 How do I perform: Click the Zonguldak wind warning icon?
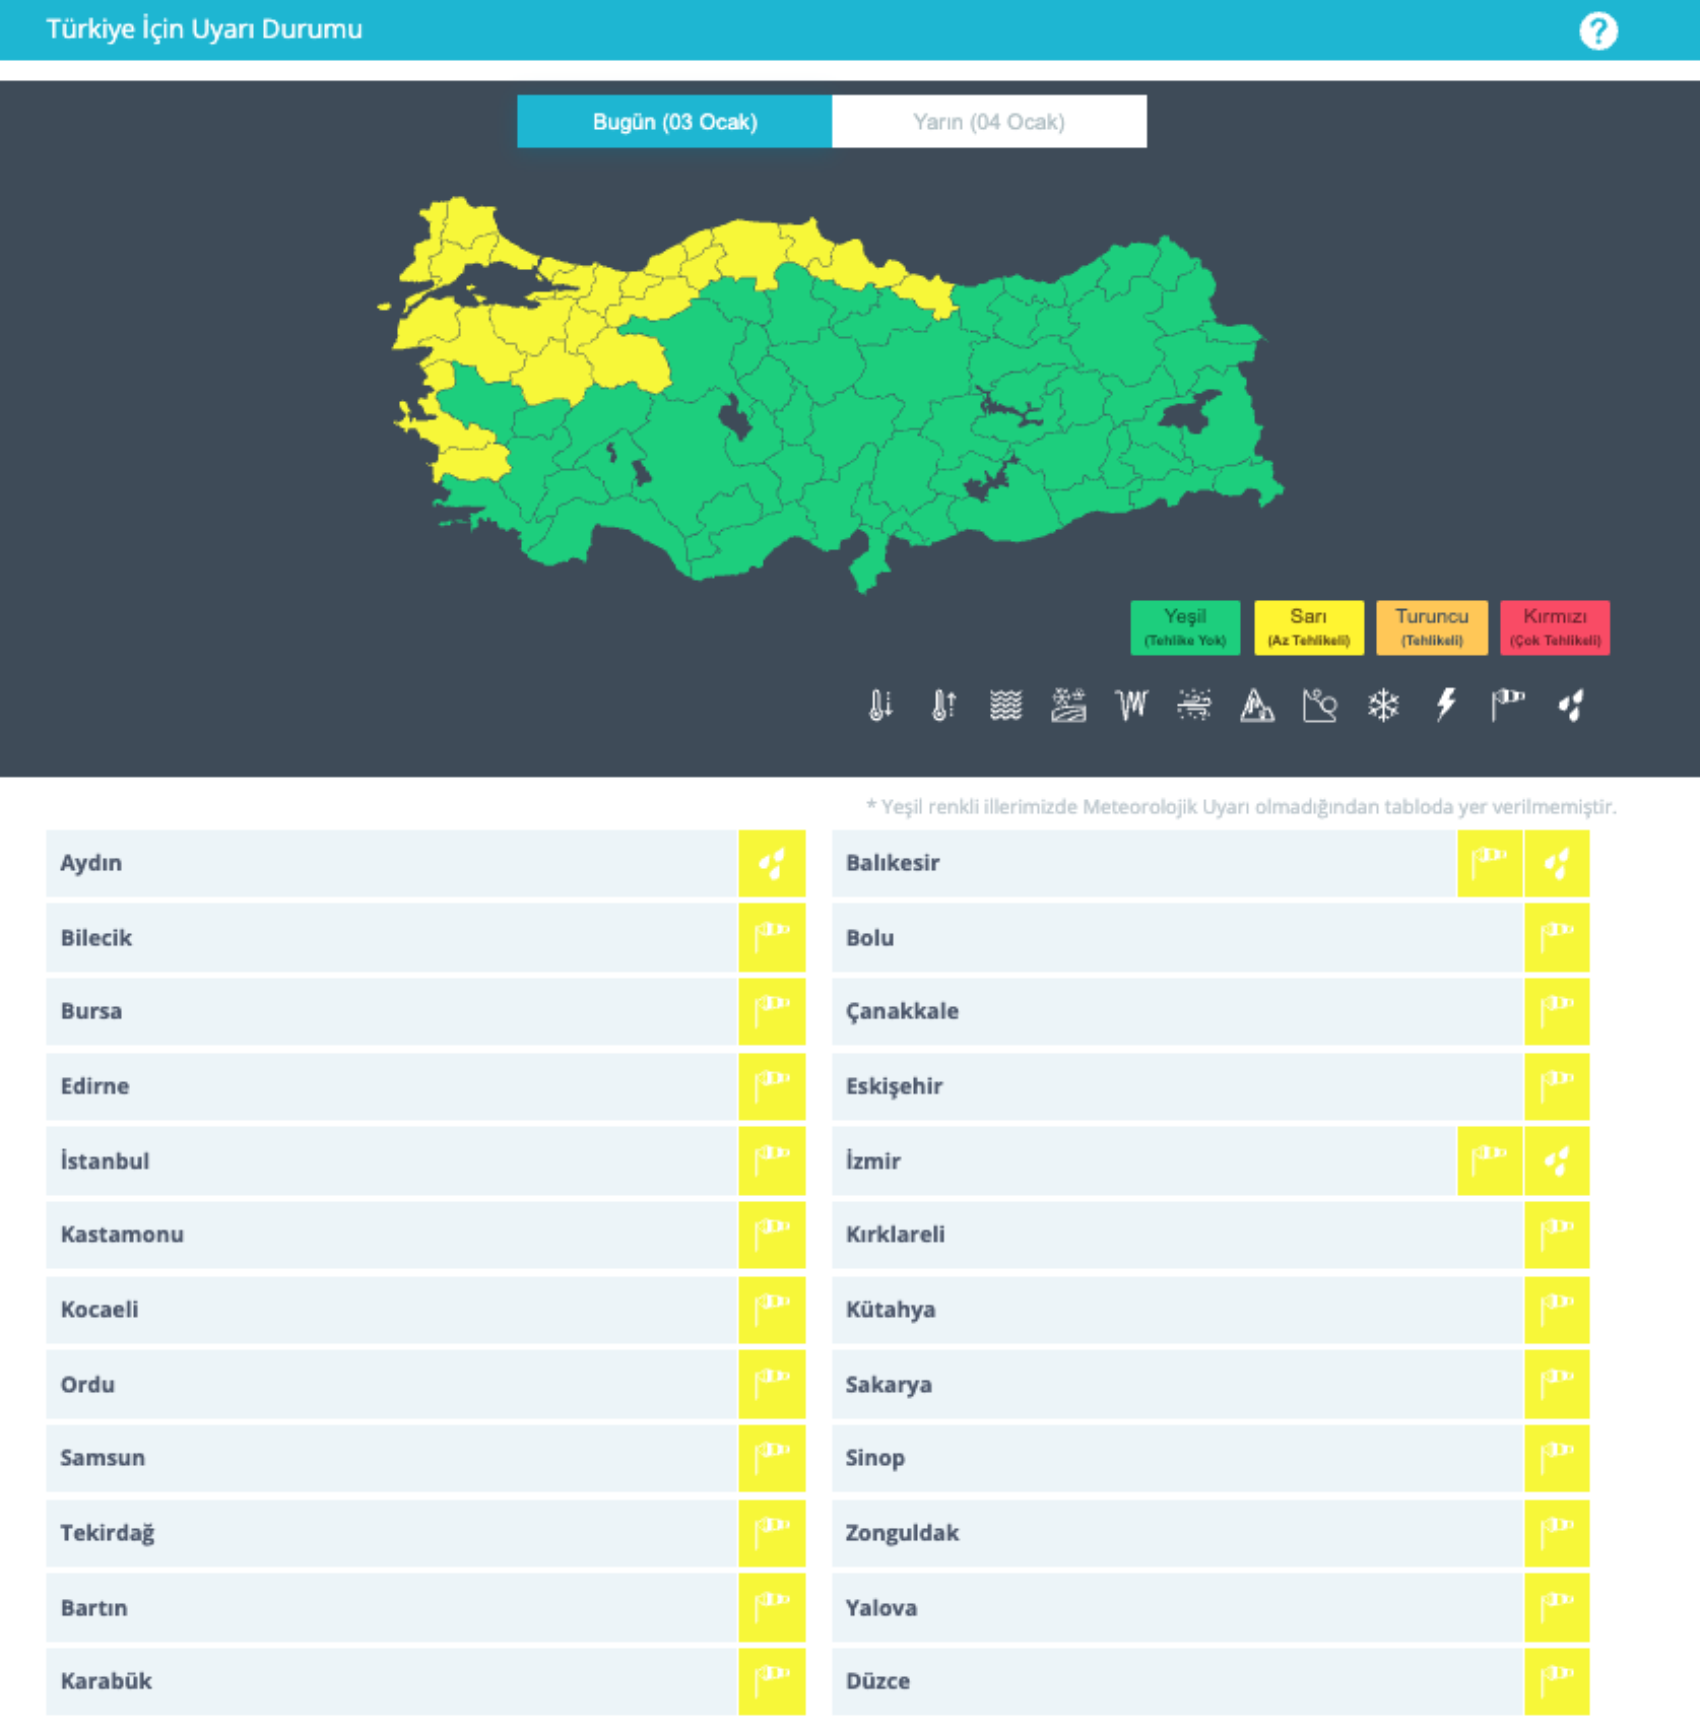[x=1556, y=1532]
